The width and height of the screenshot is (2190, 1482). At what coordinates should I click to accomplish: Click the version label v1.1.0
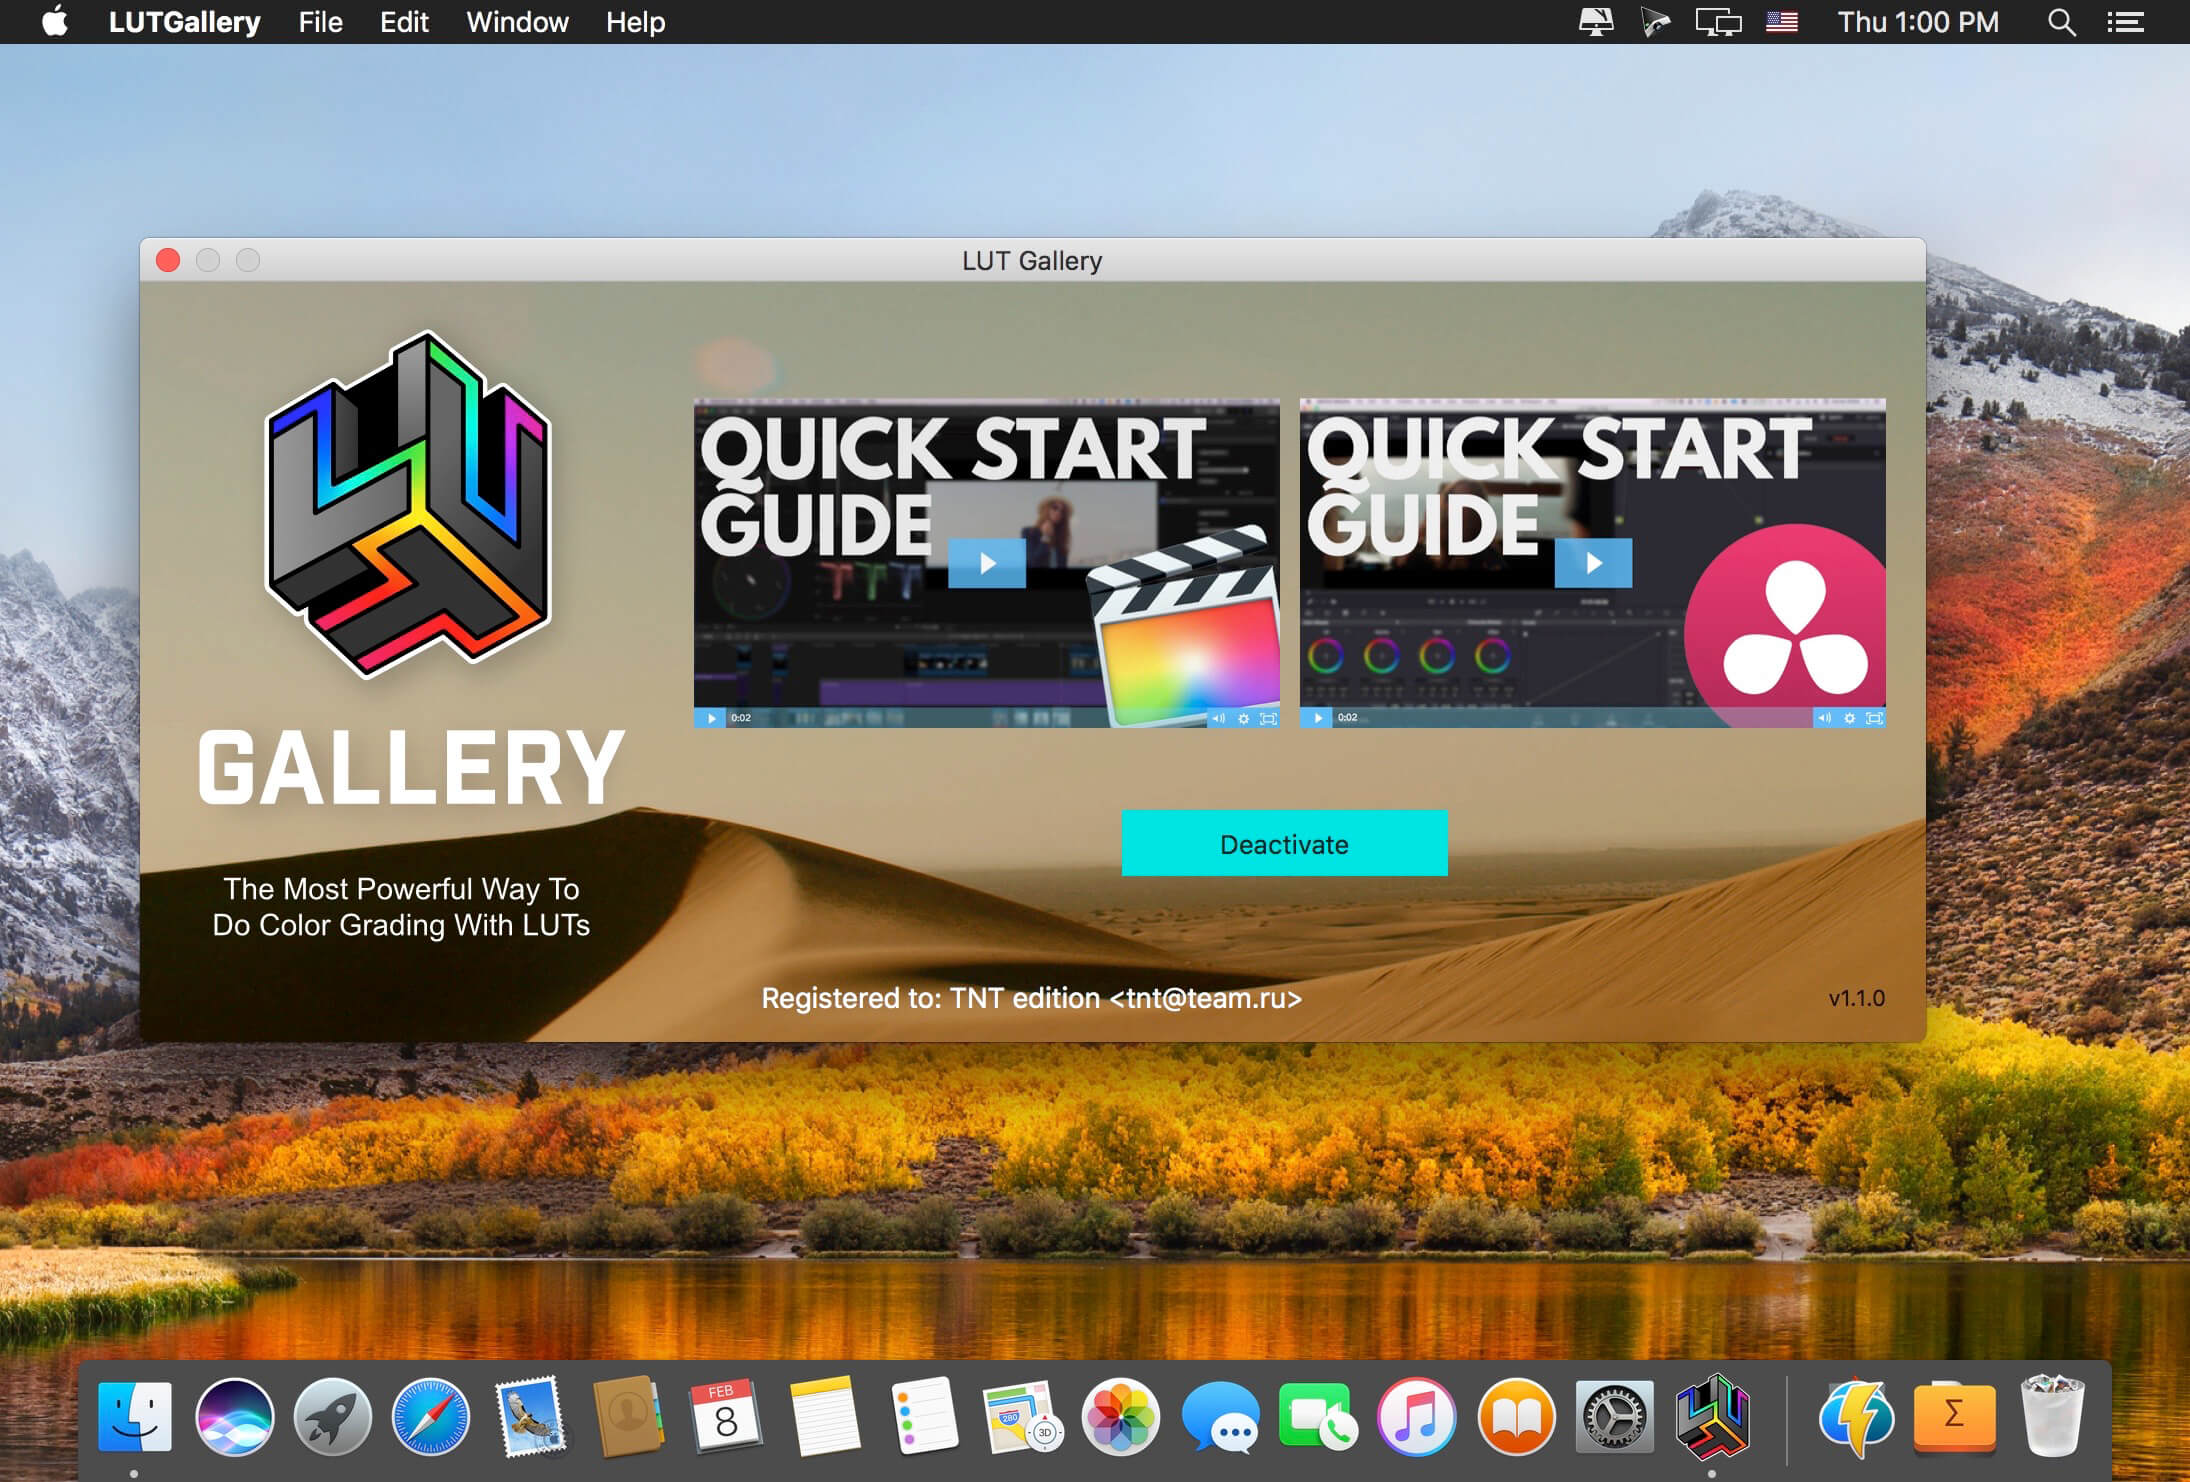1856,998
